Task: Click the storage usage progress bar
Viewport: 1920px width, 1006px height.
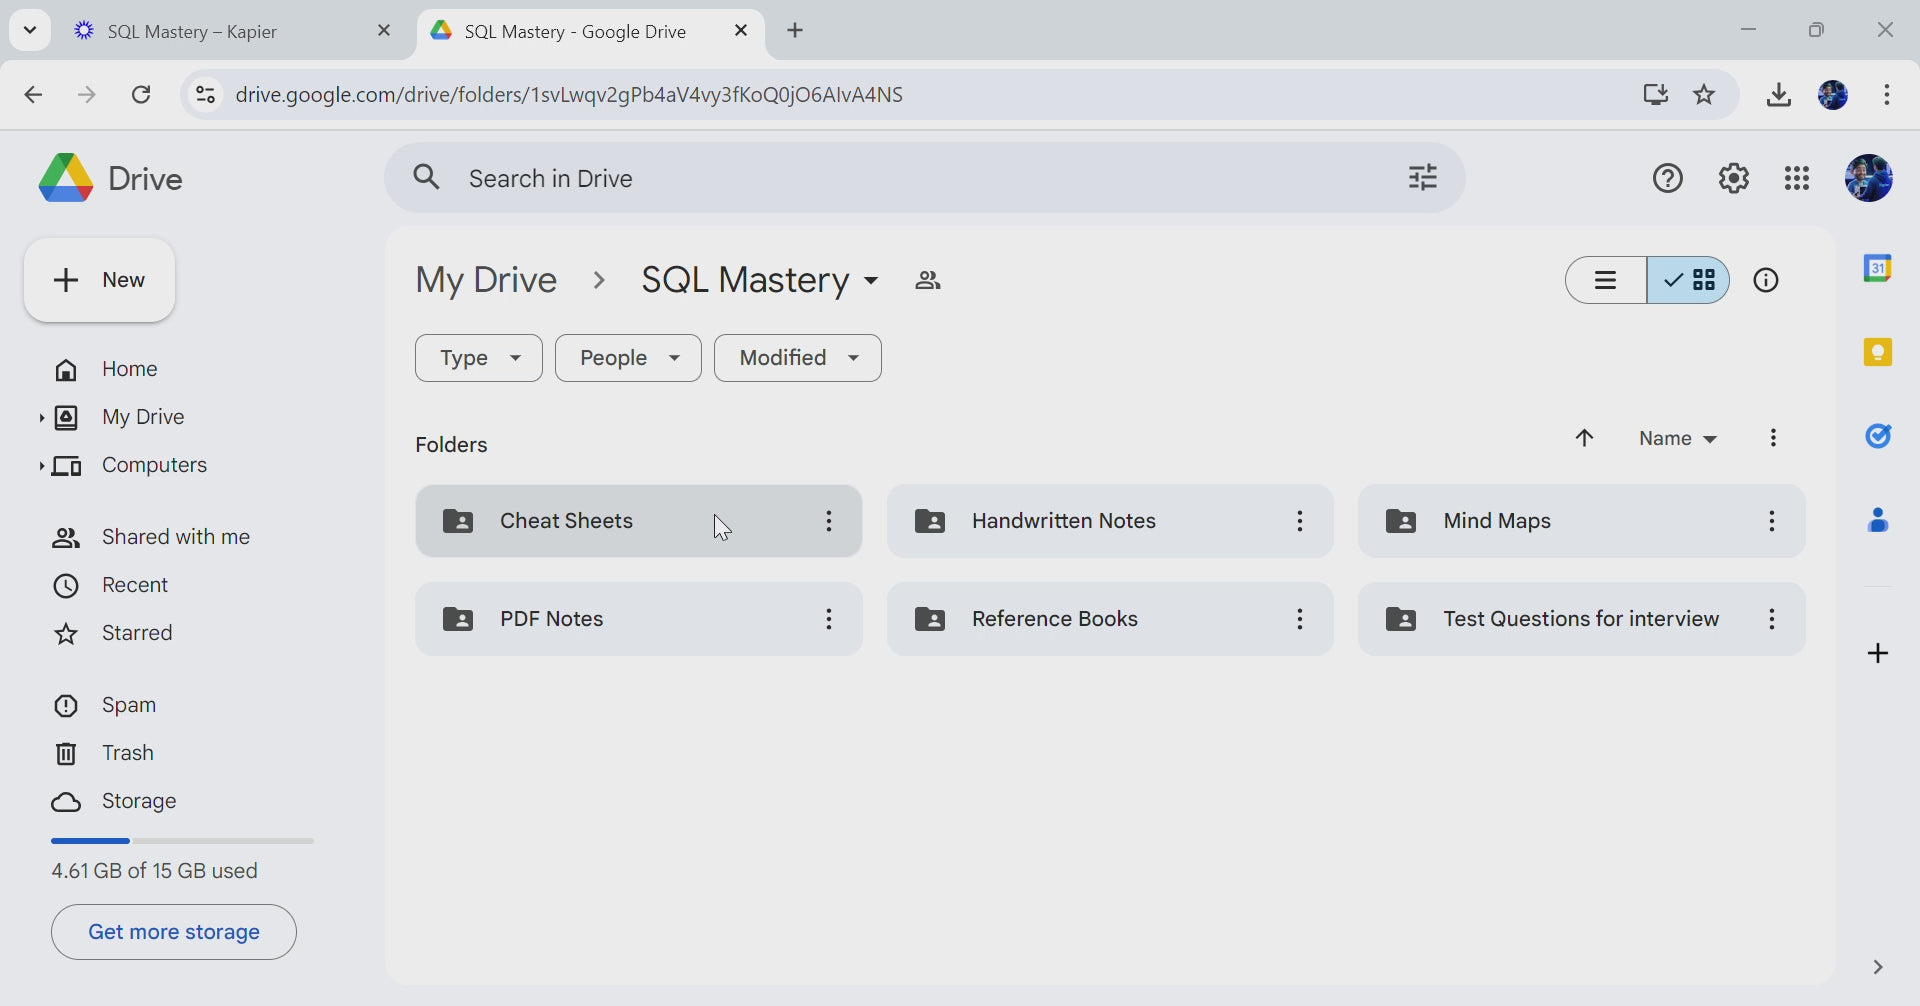Action: click(182, 842)
